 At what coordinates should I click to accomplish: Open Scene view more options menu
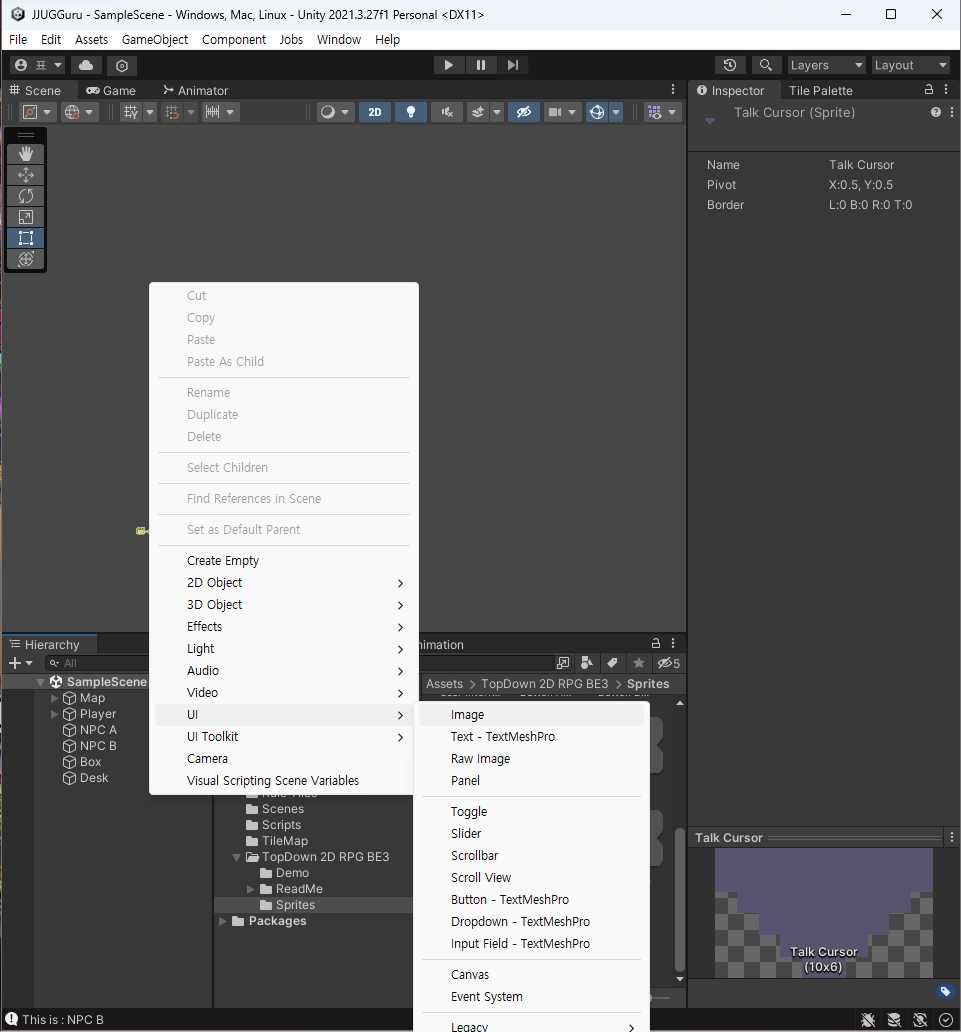673,90
